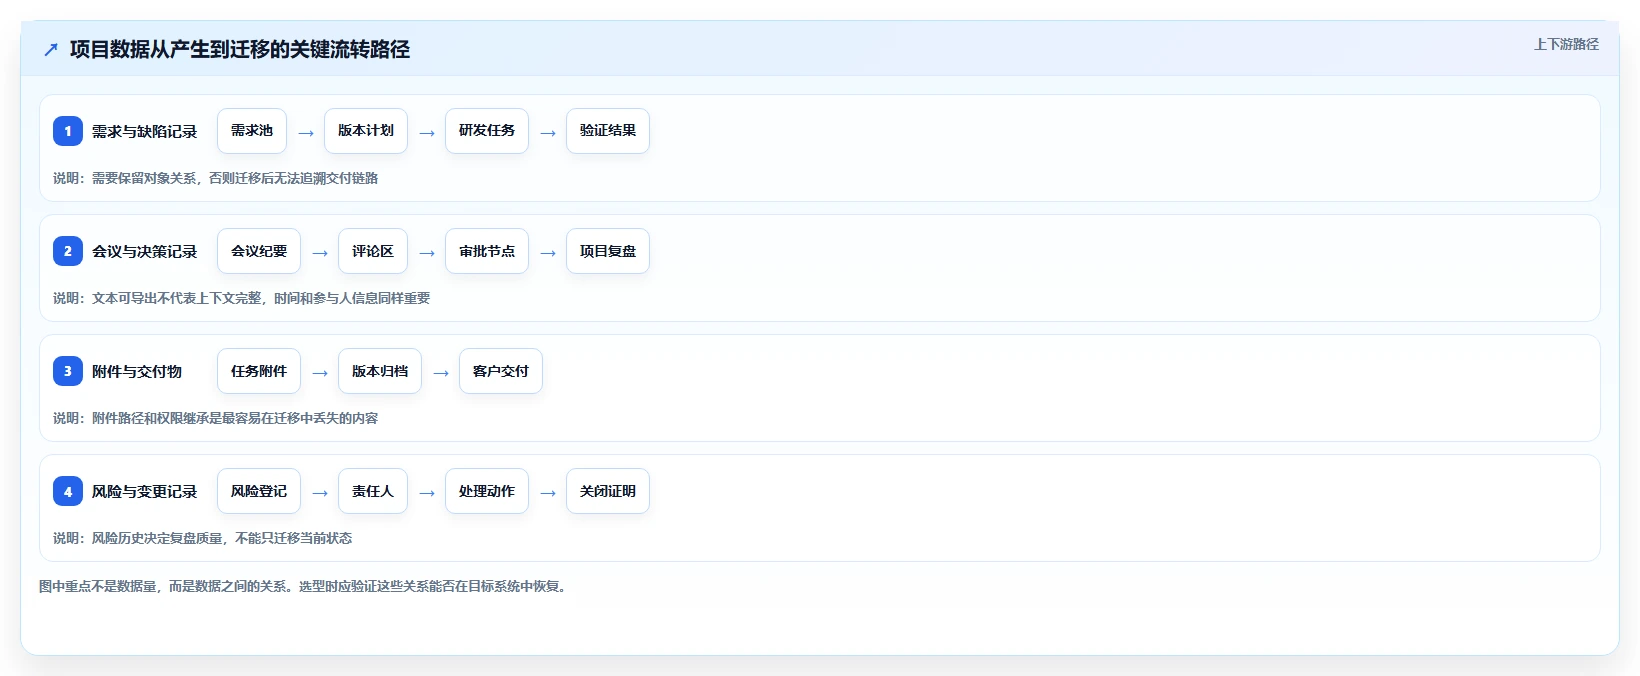Click the 会议纪要 node
The image size is (1640, 676).
(x=259, y=251)
